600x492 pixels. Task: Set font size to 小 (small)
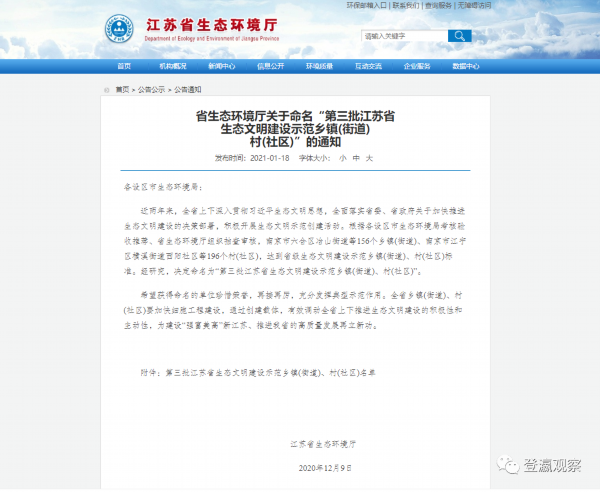pyautogui.click(x=342, y=157)
